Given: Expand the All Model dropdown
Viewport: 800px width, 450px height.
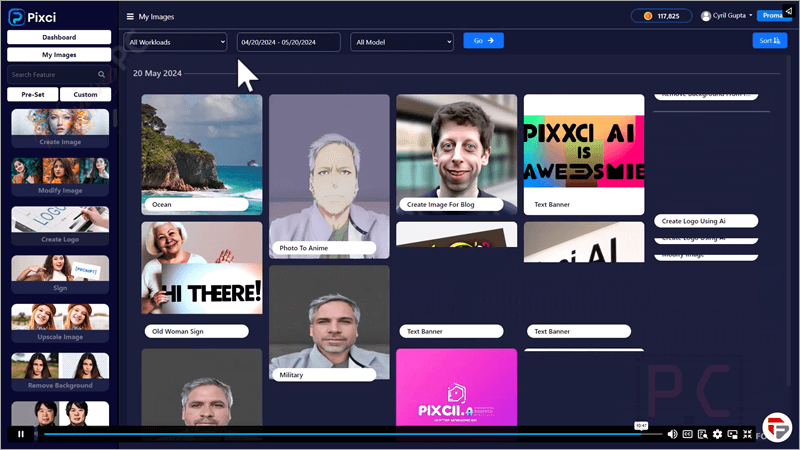Looking at the screenshot, I should 402,42.
